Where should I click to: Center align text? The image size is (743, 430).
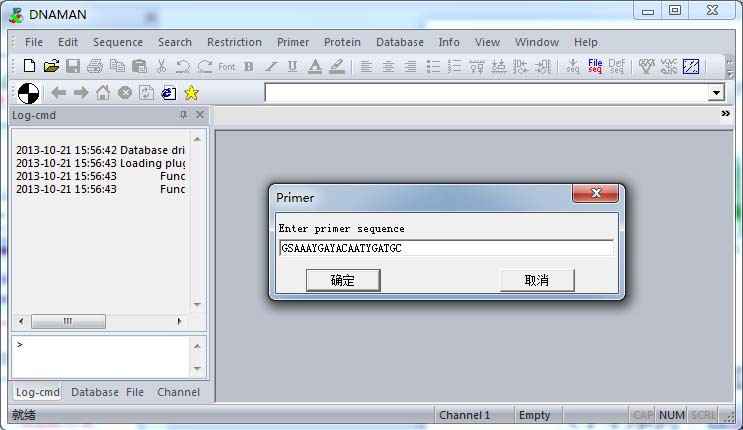(388, 66)
